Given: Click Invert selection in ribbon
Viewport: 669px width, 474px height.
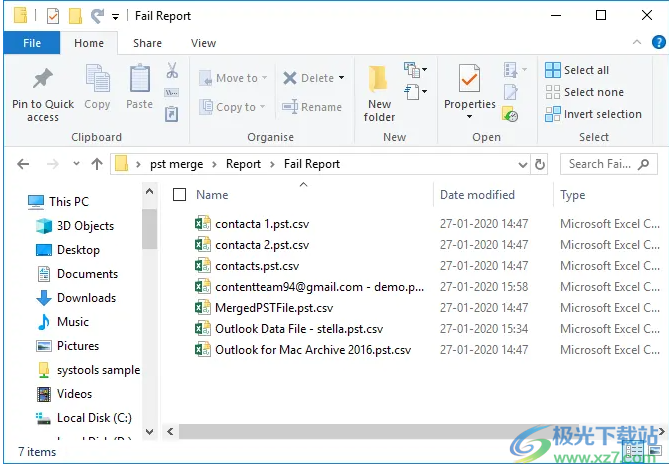Looking at the screenshot, I should click(x=593, y=114).
